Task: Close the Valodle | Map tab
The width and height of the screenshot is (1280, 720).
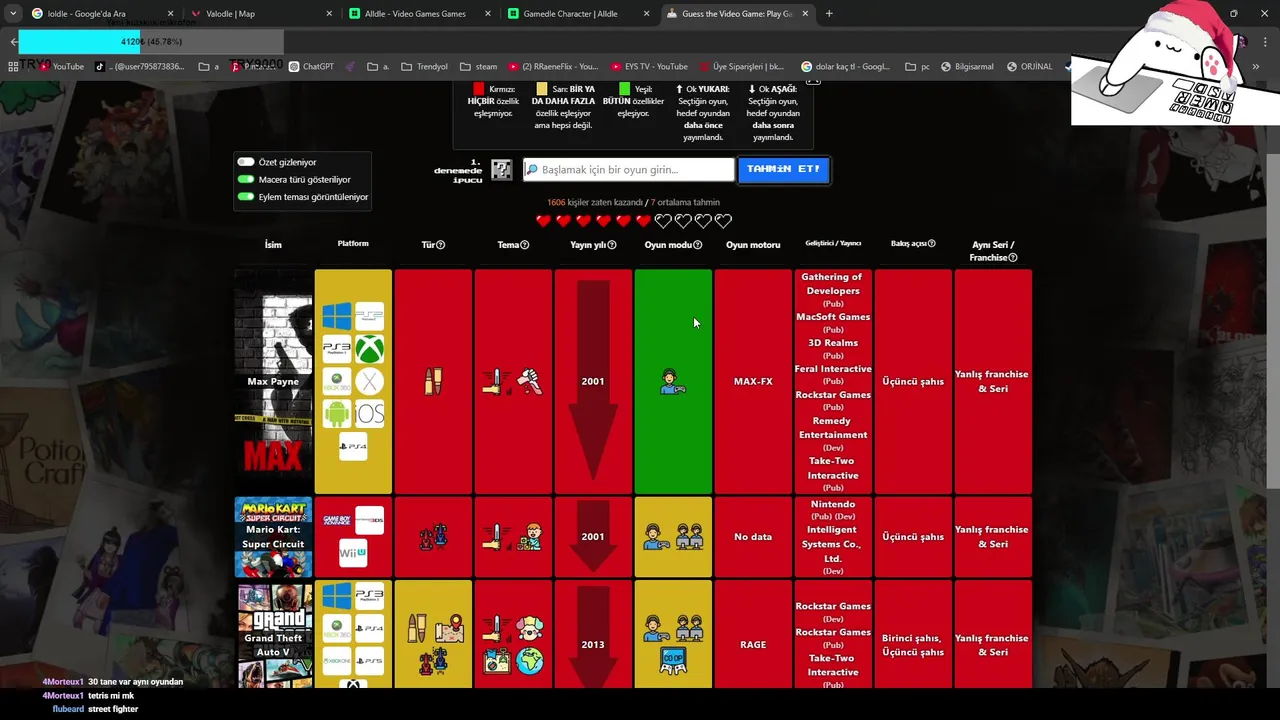Action: point(330,14)
